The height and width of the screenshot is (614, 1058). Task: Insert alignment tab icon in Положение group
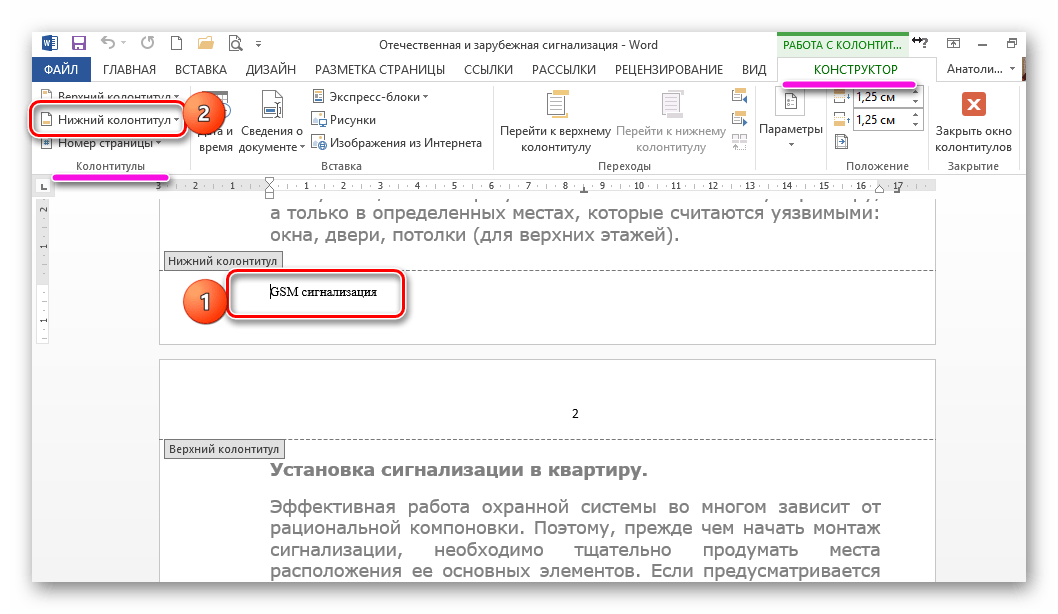click(x=840, y=142)
